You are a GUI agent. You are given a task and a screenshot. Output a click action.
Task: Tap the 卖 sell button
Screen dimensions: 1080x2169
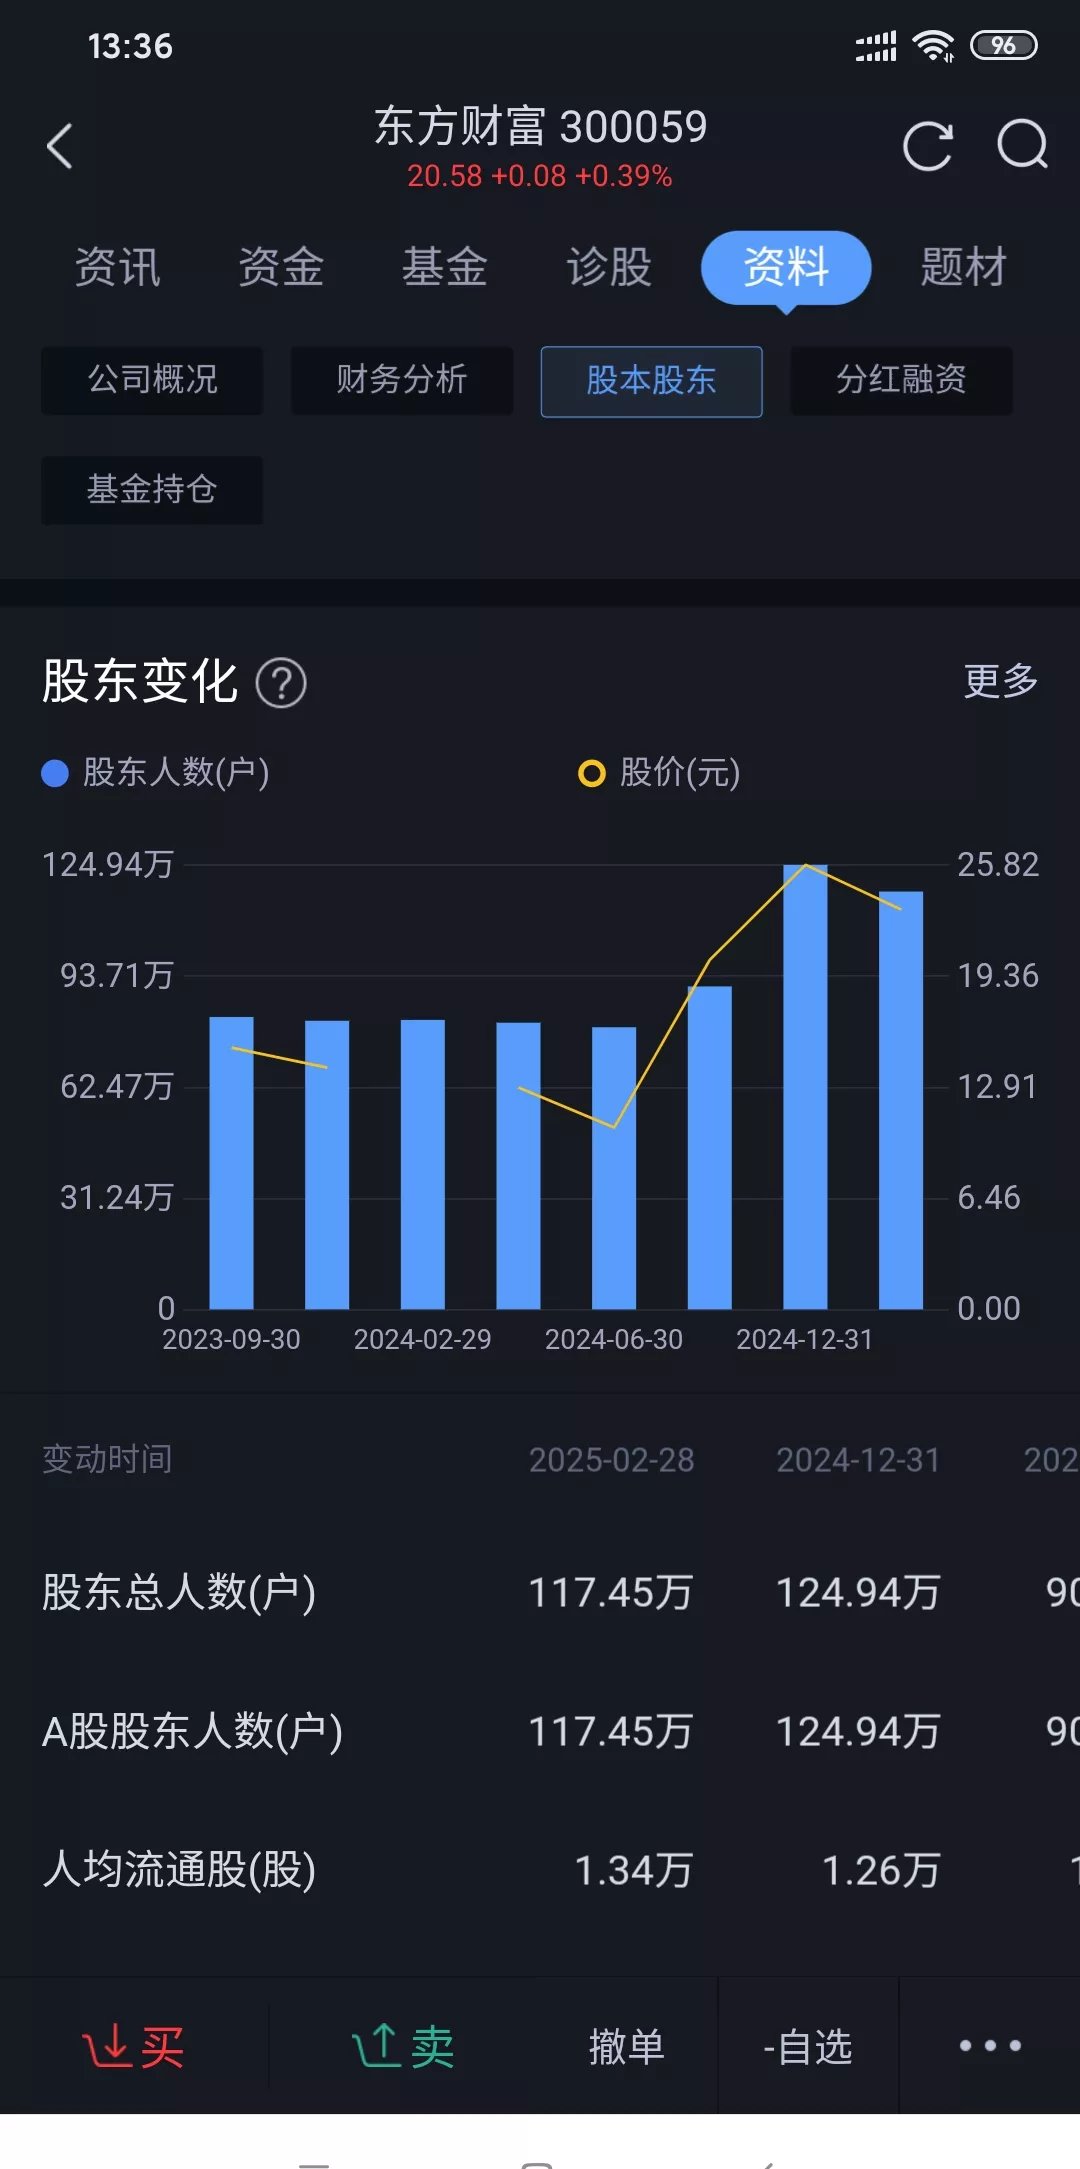[404, 2046]
